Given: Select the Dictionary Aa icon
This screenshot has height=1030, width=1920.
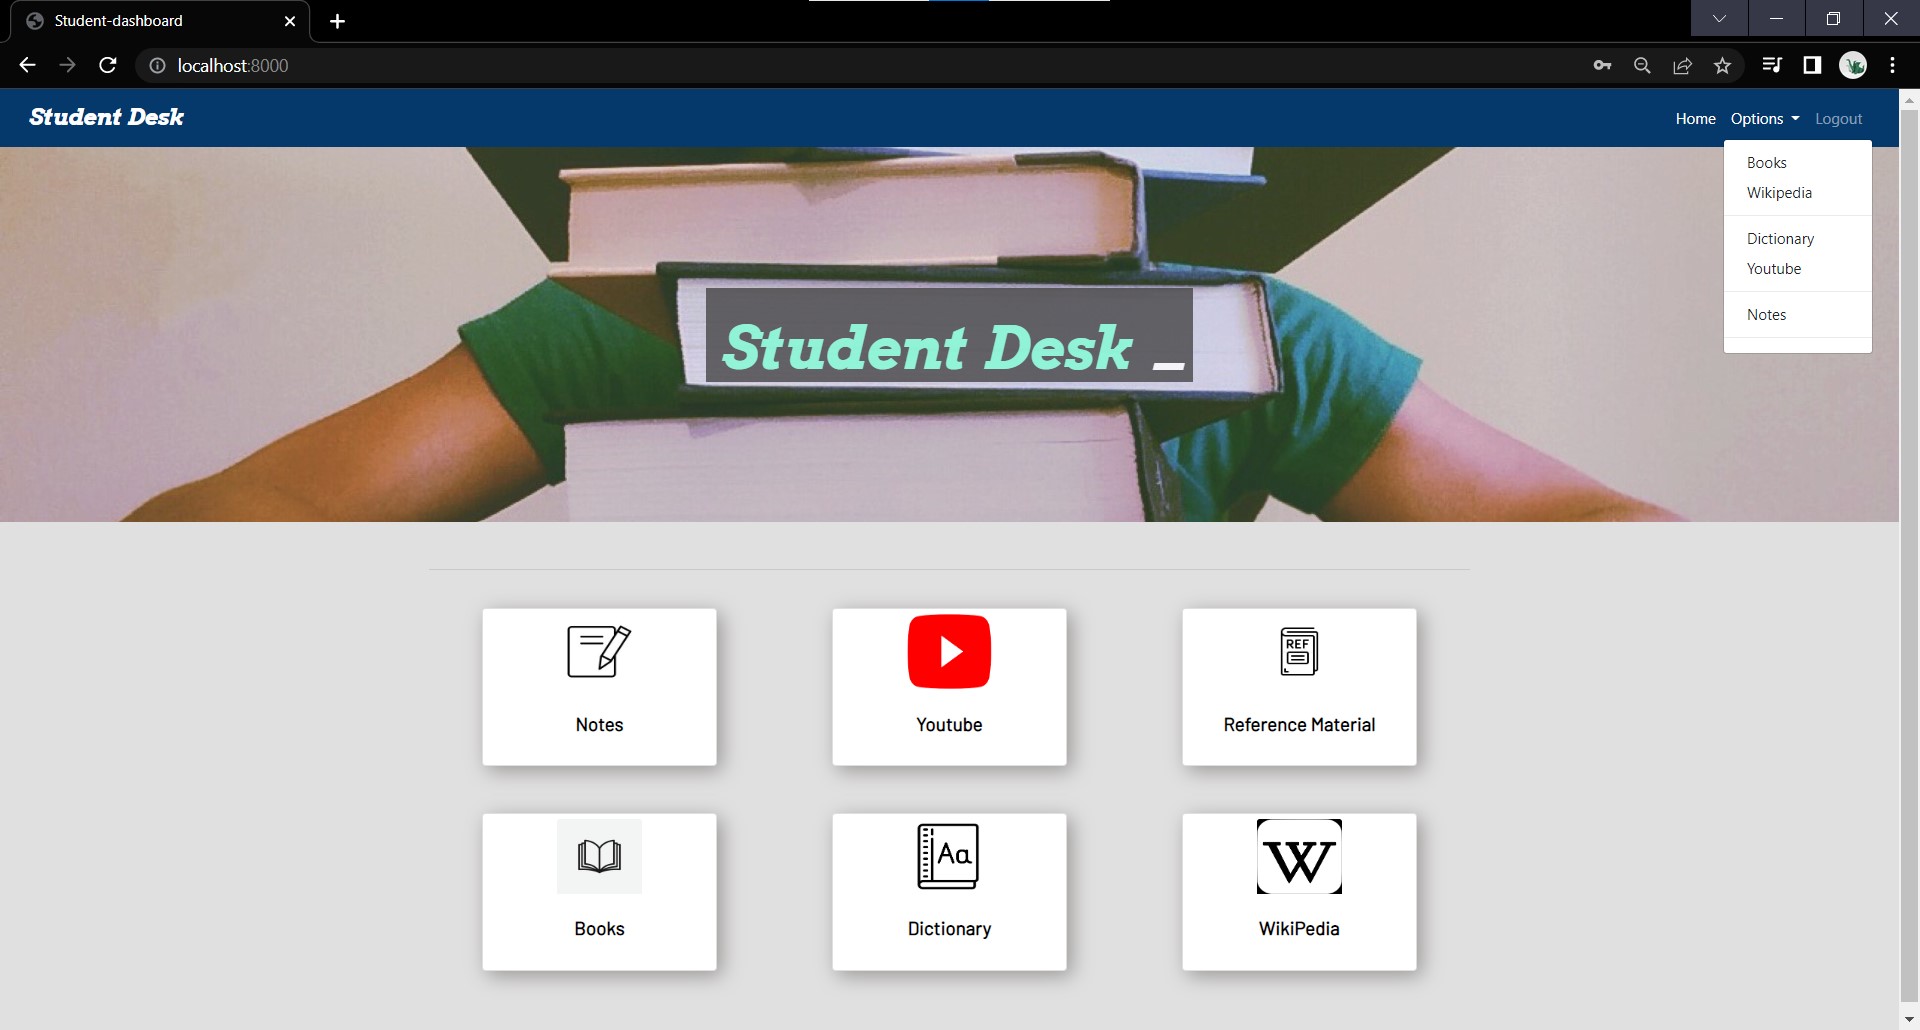Looking at the screenshot, I should 949,856.
